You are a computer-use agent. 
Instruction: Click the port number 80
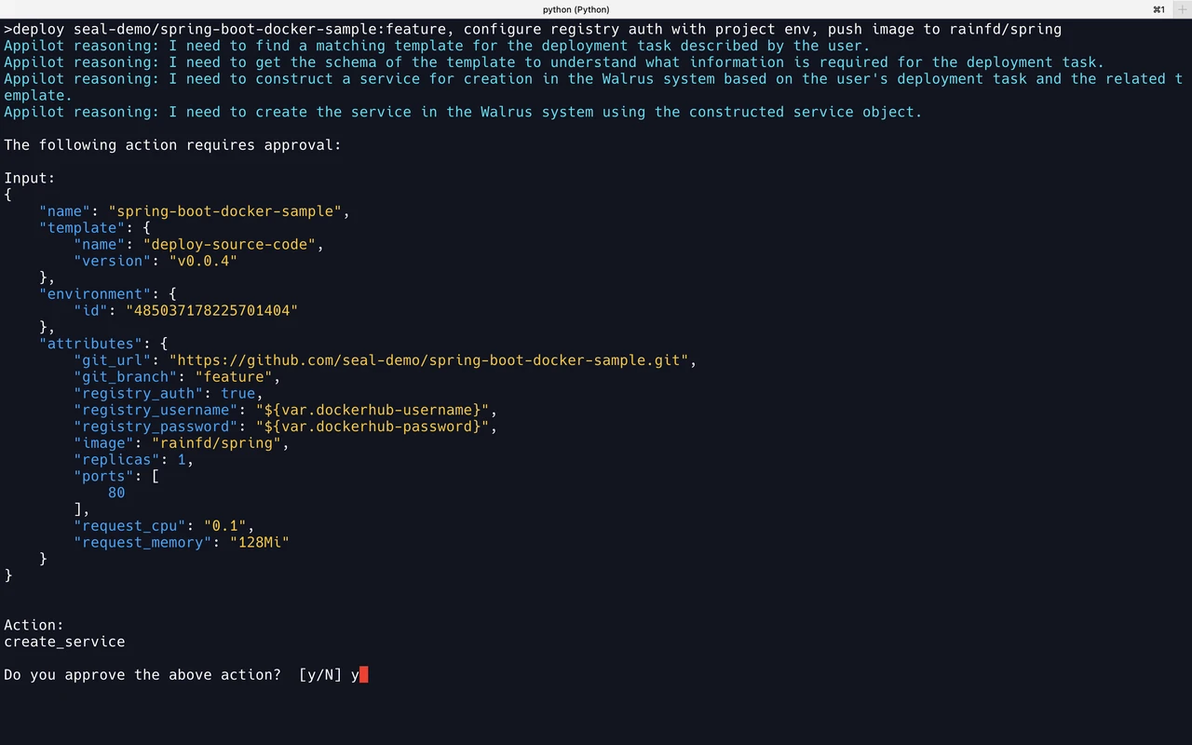(x=116, y=493)
